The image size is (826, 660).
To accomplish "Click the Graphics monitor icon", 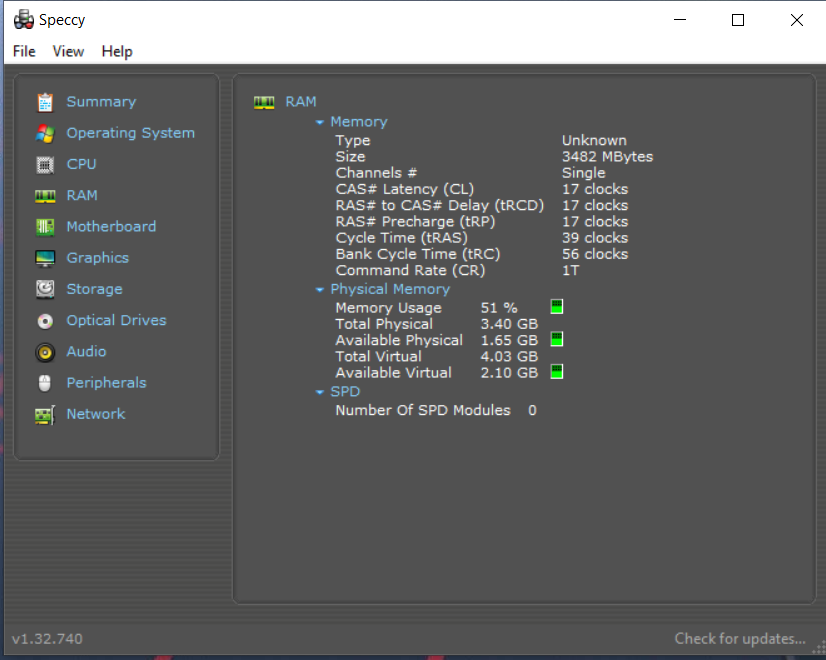I will 45,258.
